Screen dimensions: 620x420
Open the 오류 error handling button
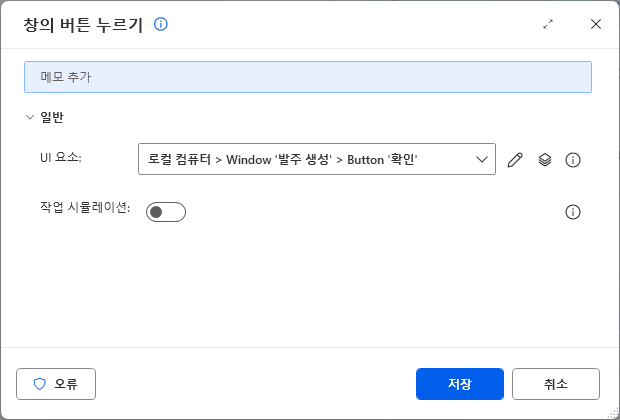click(x=56, y=384)
